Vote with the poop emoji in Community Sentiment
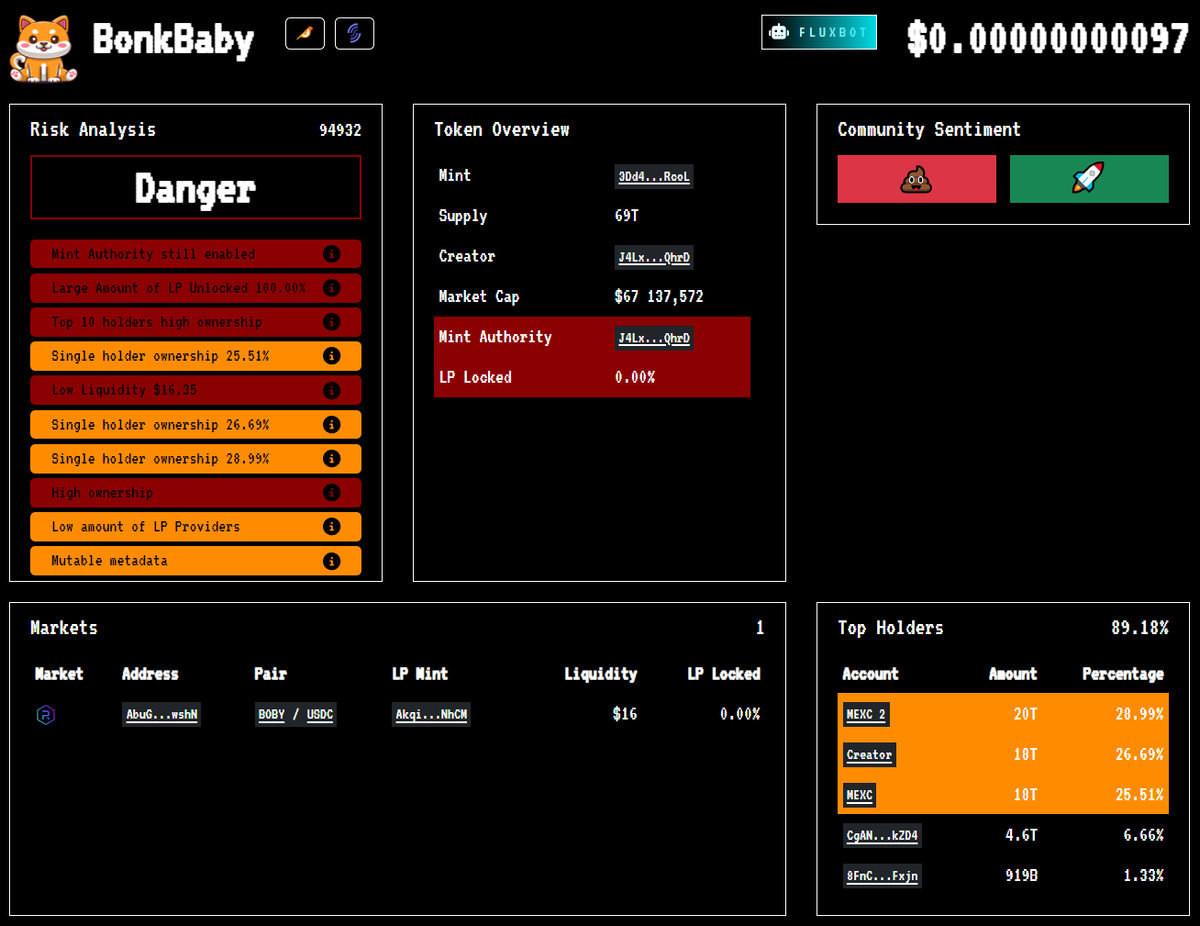Screen dimensions: 1200x926 [x=916, y=179]
